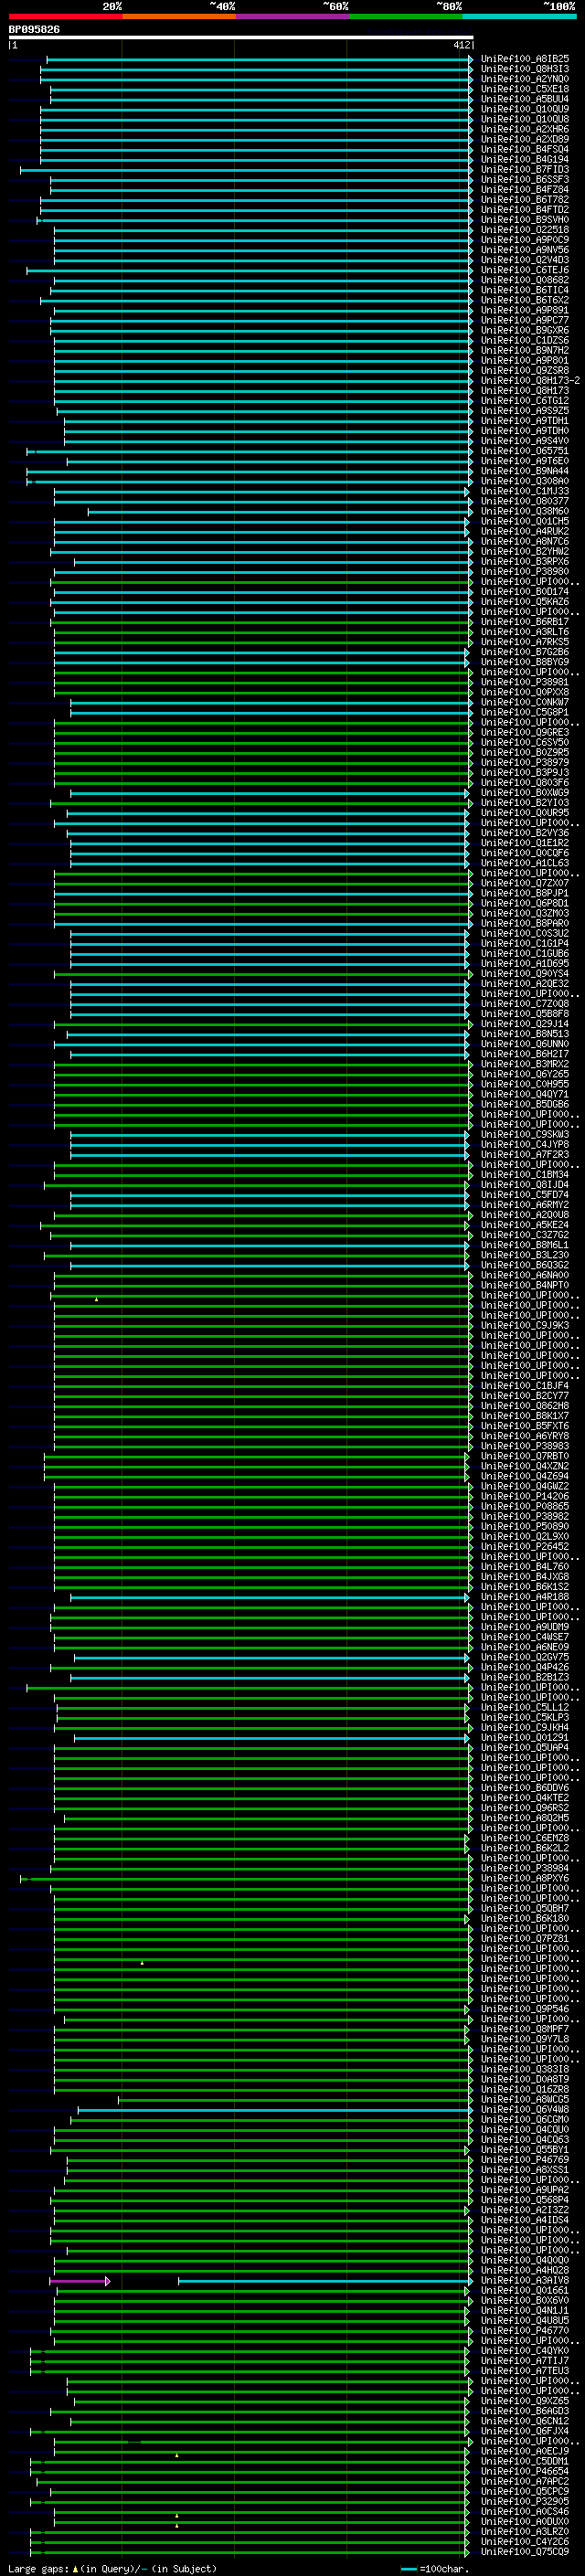585x2576 pixels.
Task: Select the UniRef100_P38984 entry
Action: pyautogui.click(x=525, y=1868)
